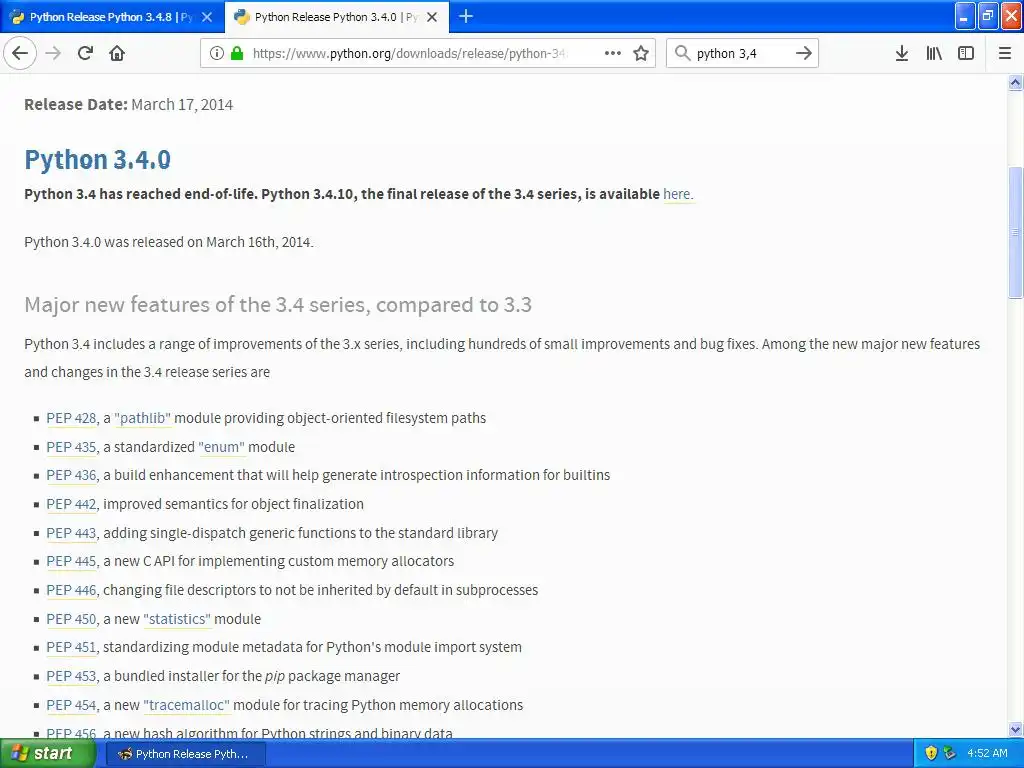Open the "statistics" module link

tap(177, 618)
